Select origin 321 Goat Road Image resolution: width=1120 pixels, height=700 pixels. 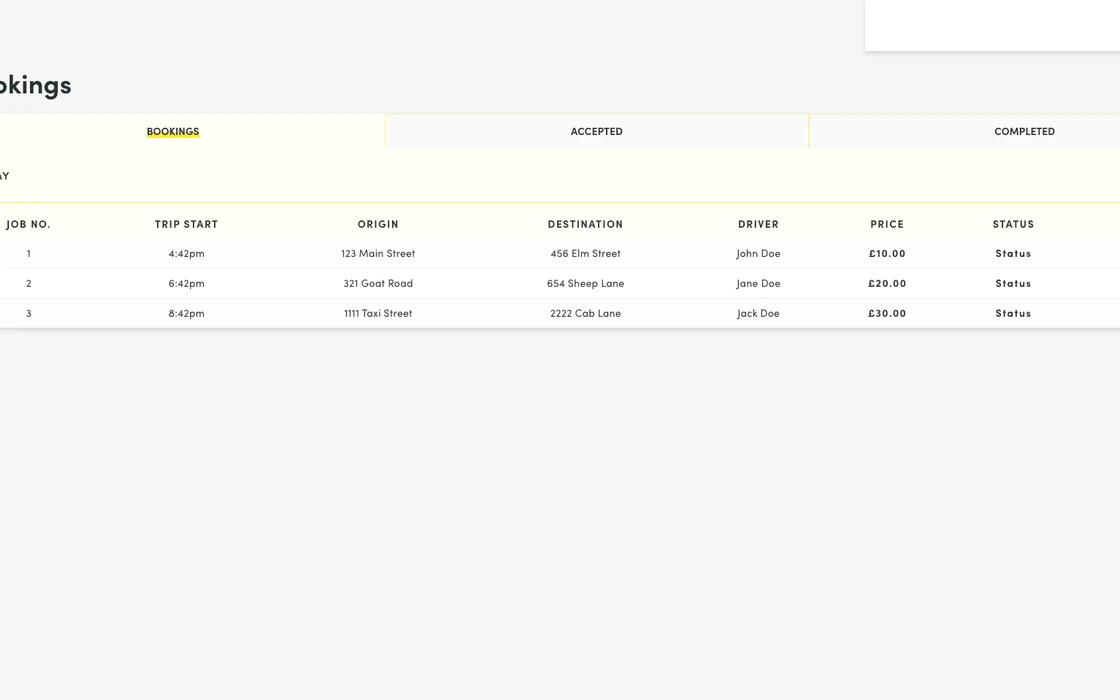[x=378, y=284]
